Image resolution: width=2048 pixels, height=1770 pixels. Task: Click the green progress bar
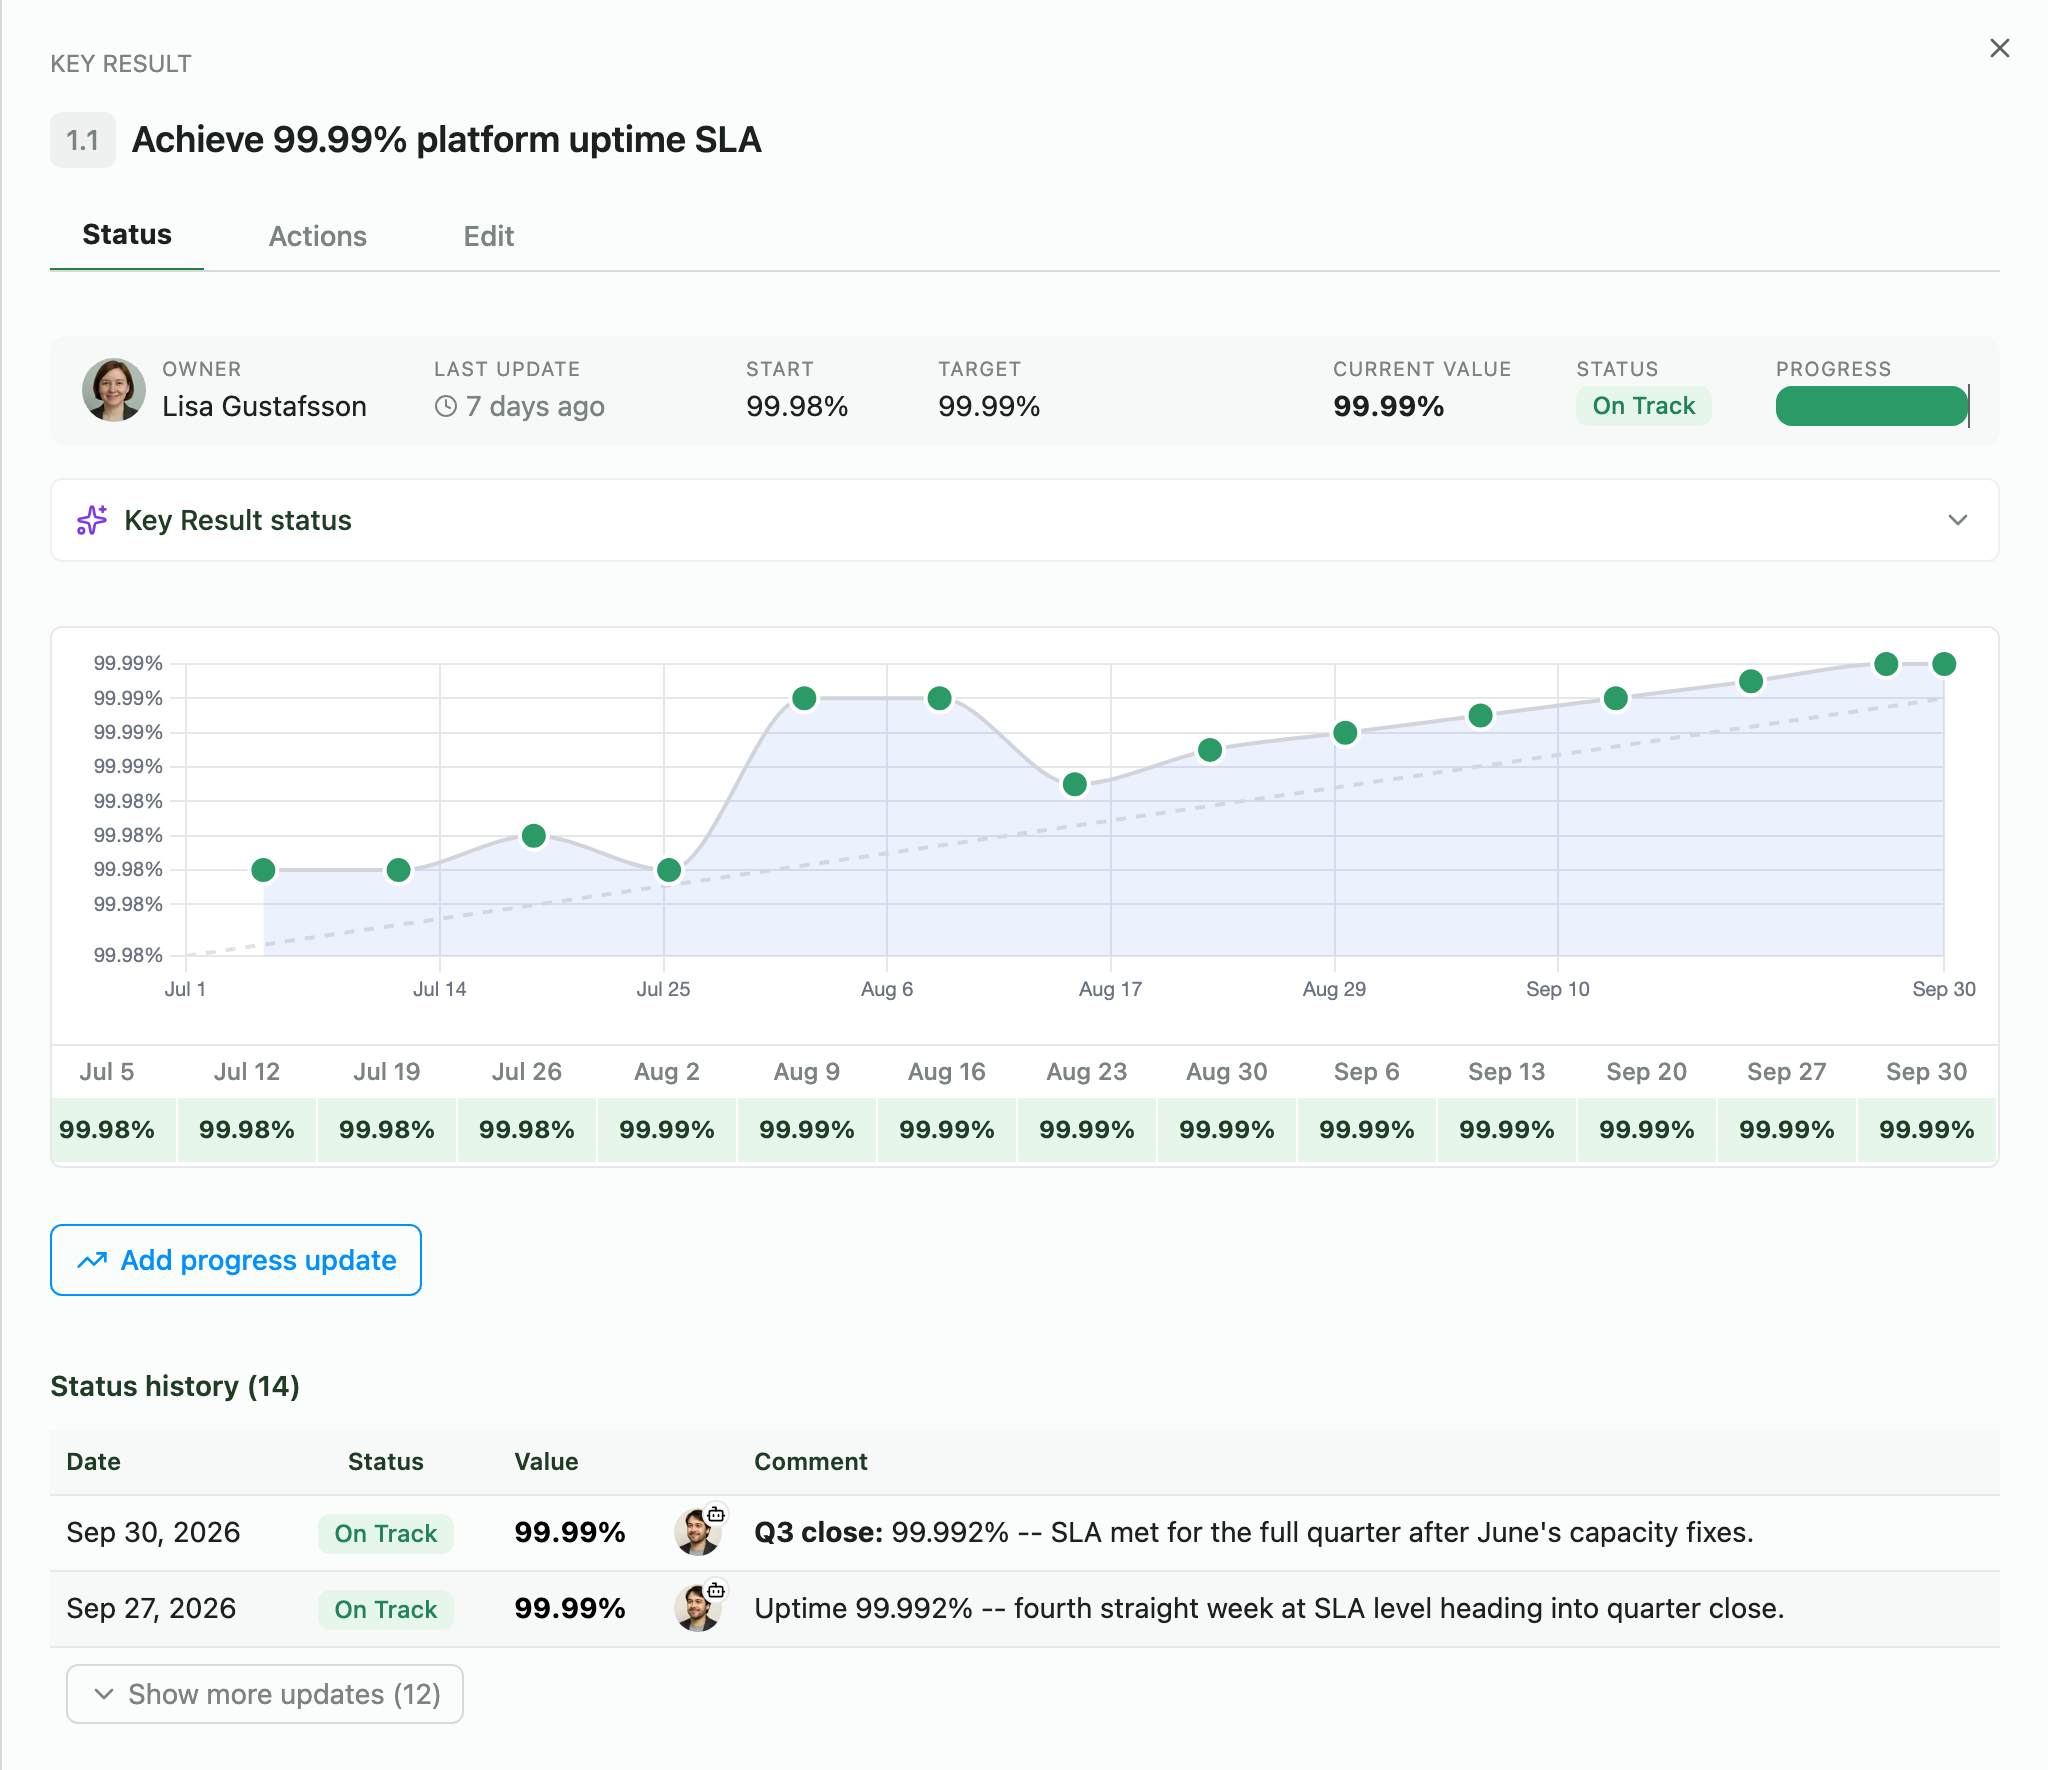1871,406
